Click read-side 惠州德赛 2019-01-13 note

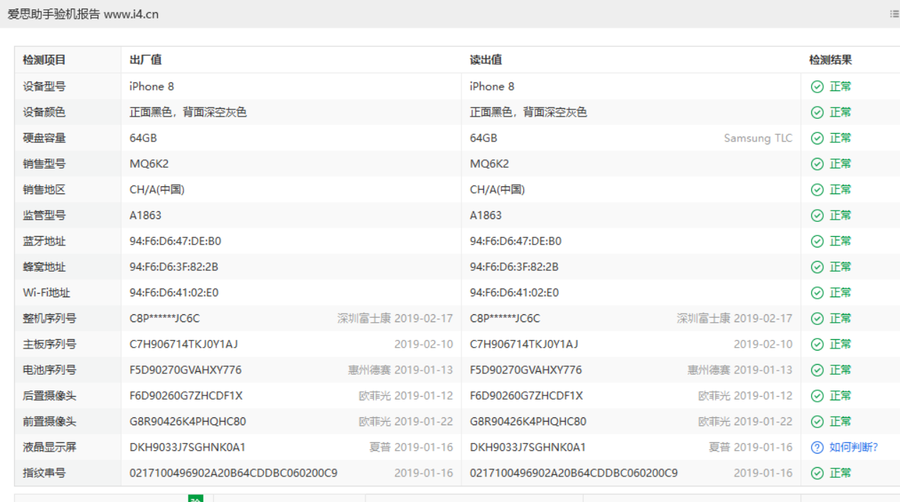click(x=740, y=370)
